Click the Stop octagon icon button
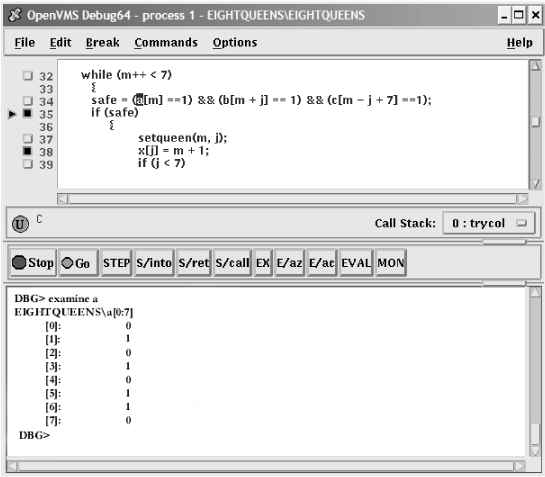 [x=33, y=262]
